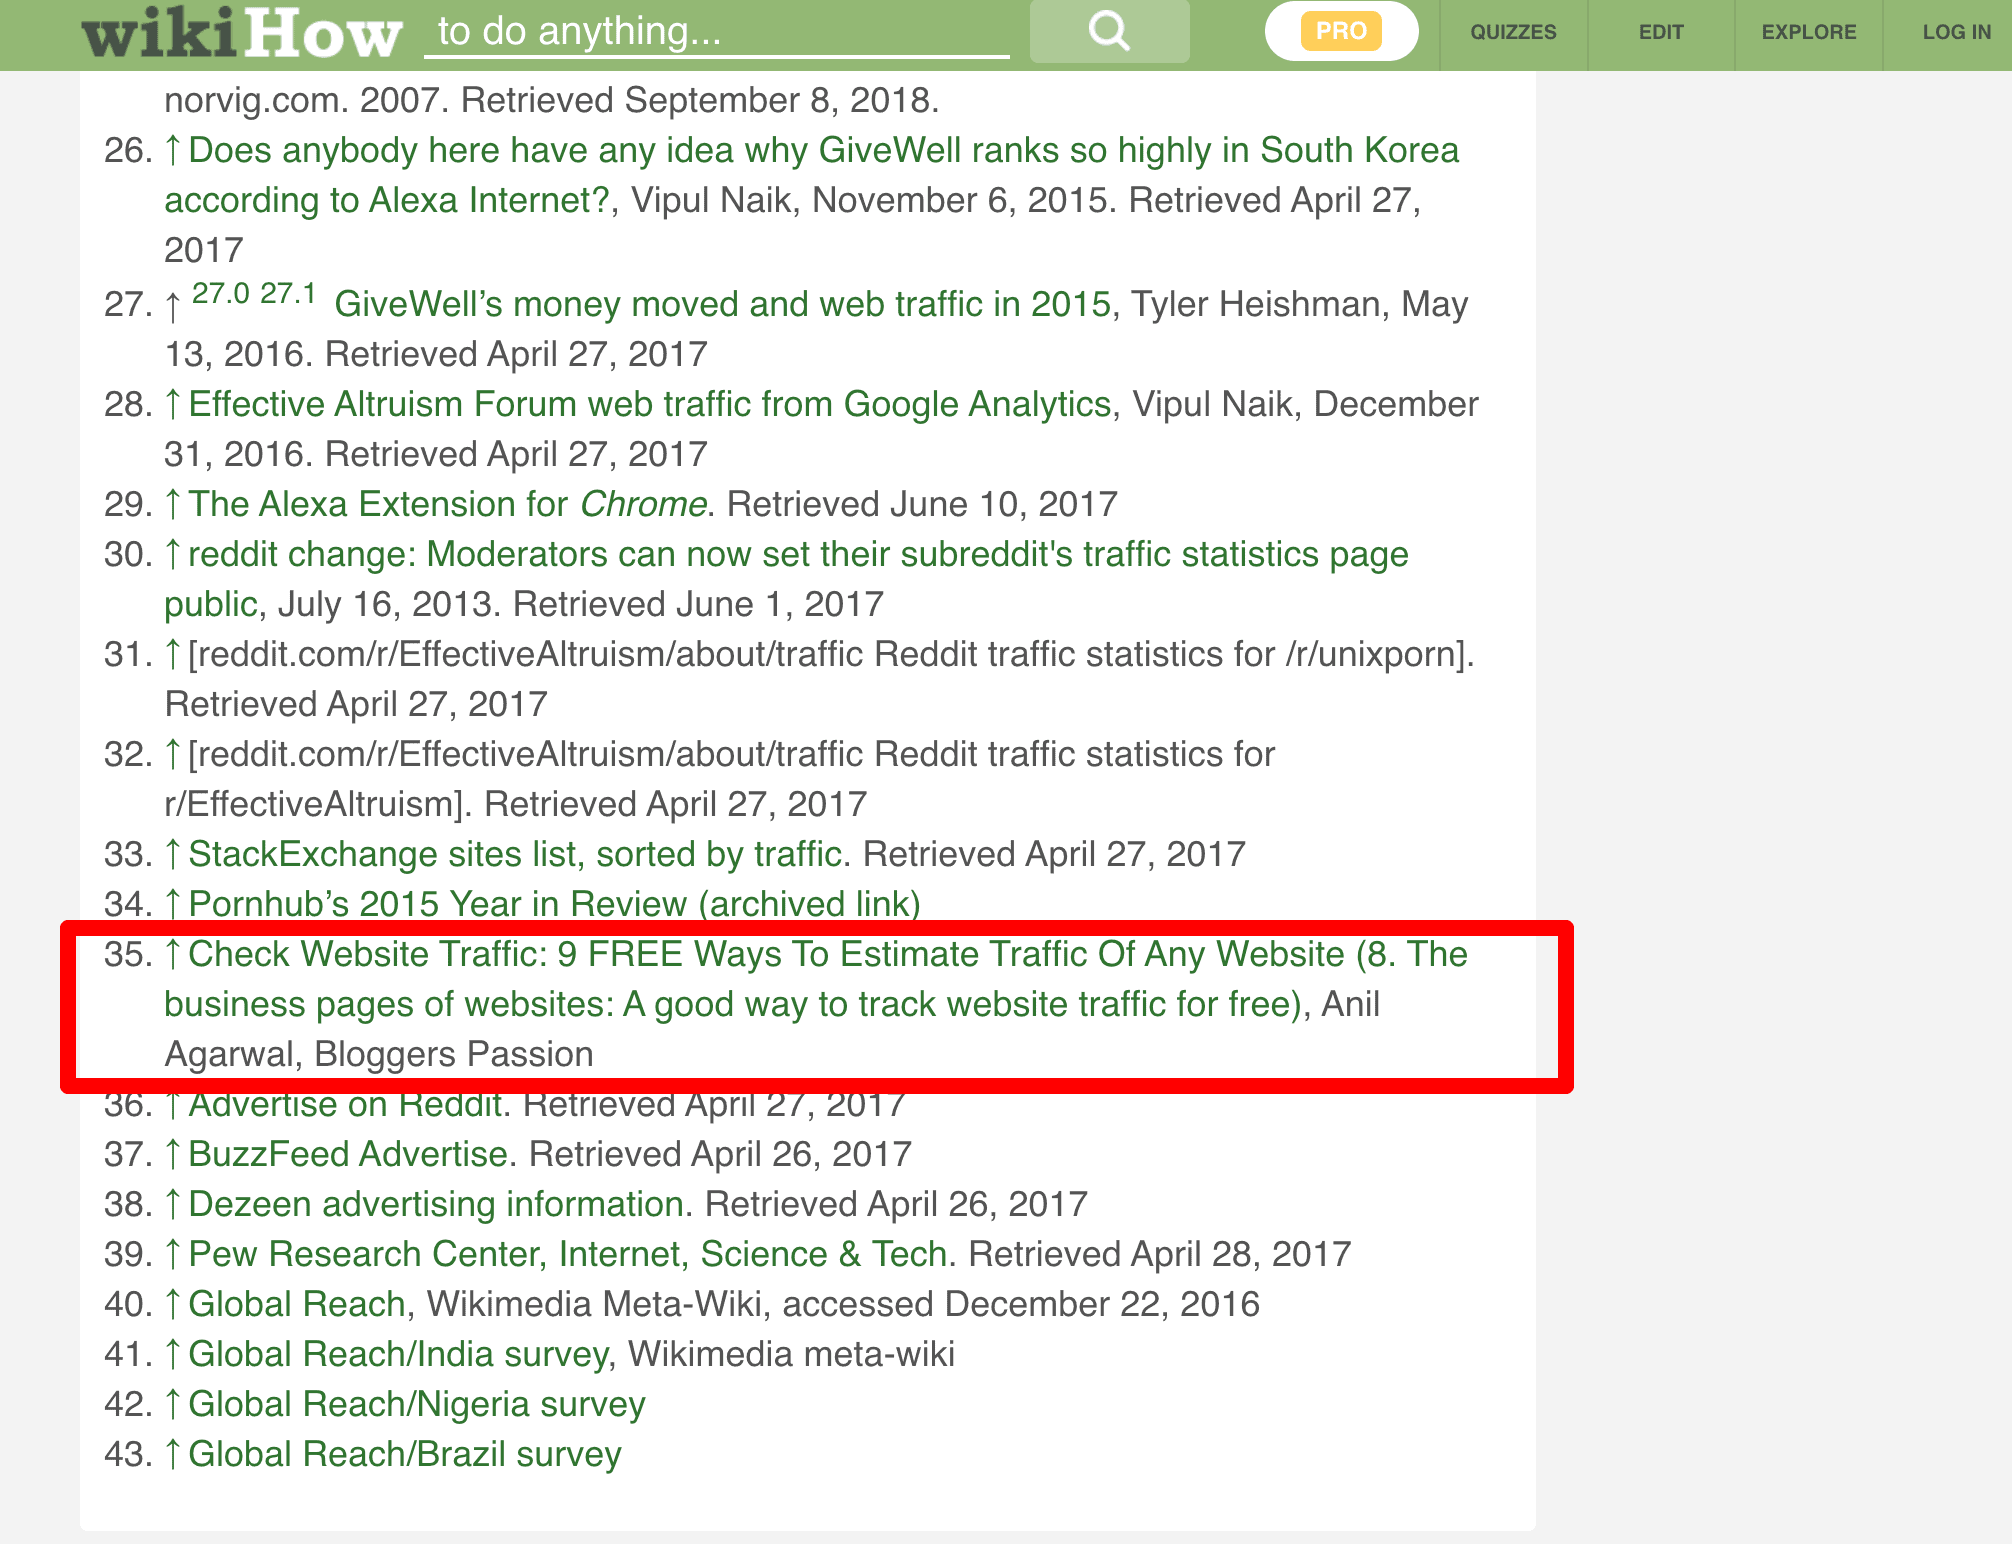Click the up-arrow next to reference 30
This screenshot has width=2012, height=1544.
tap(172, 554)
